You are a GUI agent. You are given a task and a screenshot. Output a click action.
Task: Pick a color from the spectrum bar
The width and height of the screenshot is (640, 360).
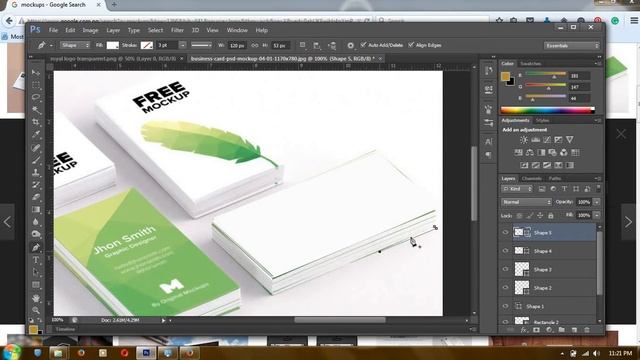click(x=547, y=110)
